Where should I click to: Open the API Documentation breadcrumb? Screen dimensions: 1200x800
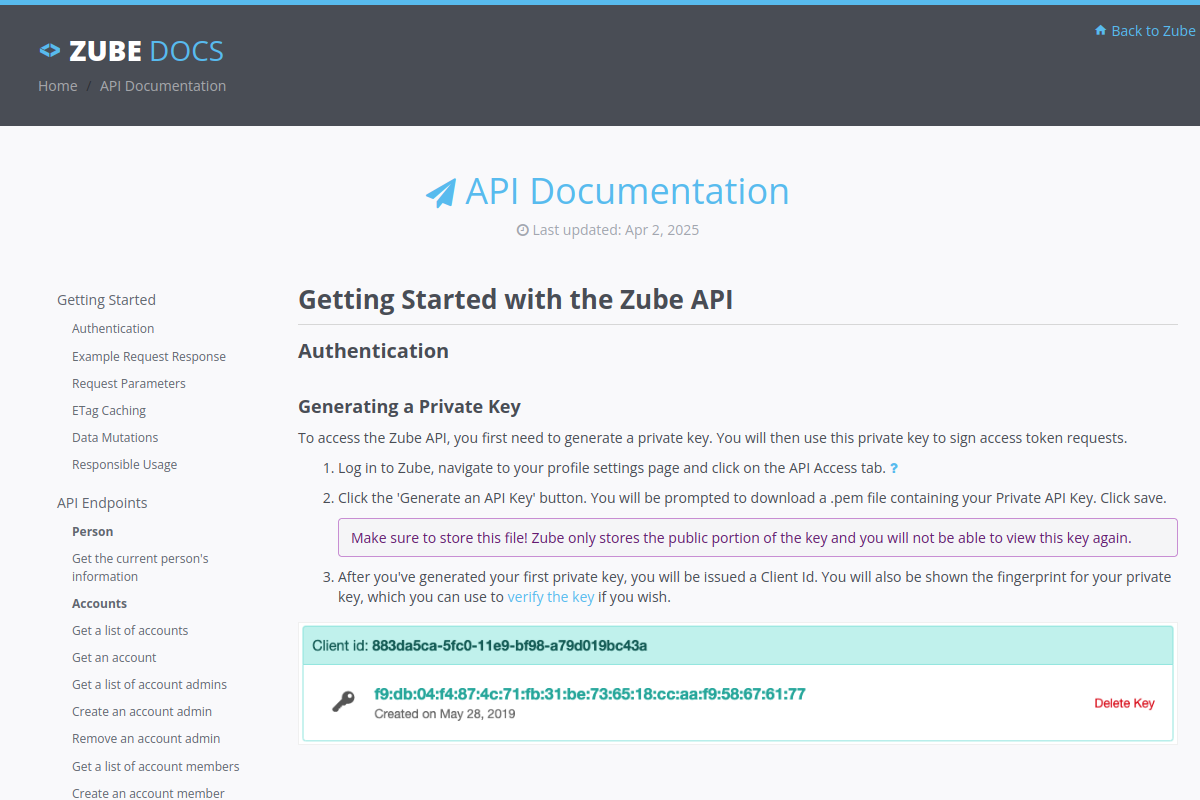point(163,86)
